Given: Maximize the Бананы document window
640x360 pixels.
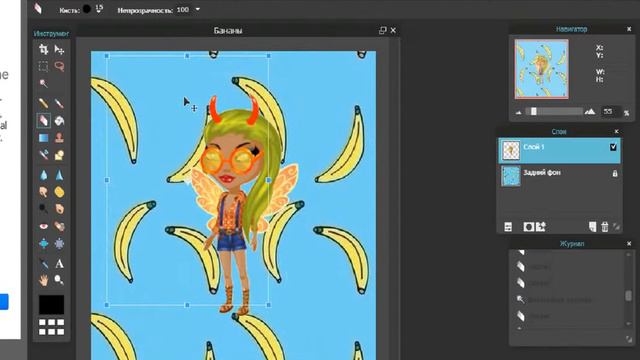Looking at the screenshot, I should 382,30.
